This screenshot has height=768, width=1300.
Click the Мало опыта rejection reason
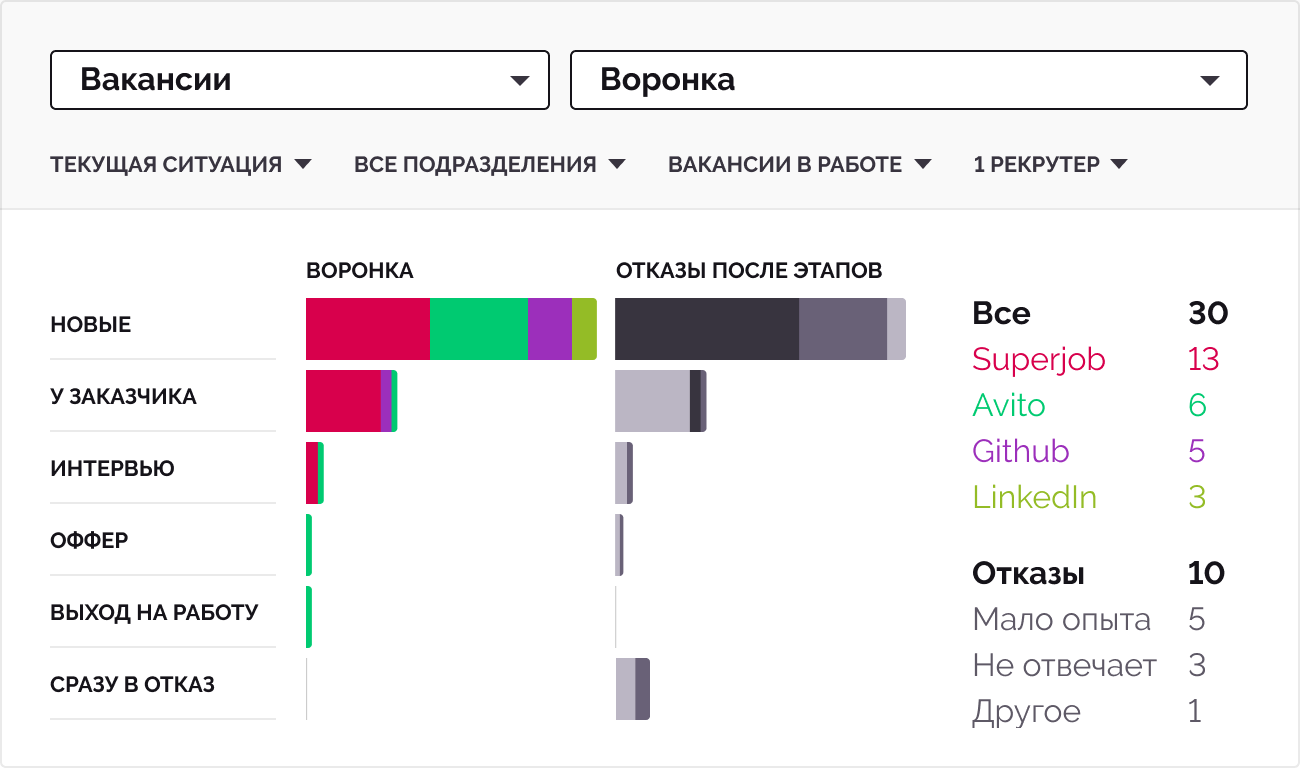point(1061,620)
